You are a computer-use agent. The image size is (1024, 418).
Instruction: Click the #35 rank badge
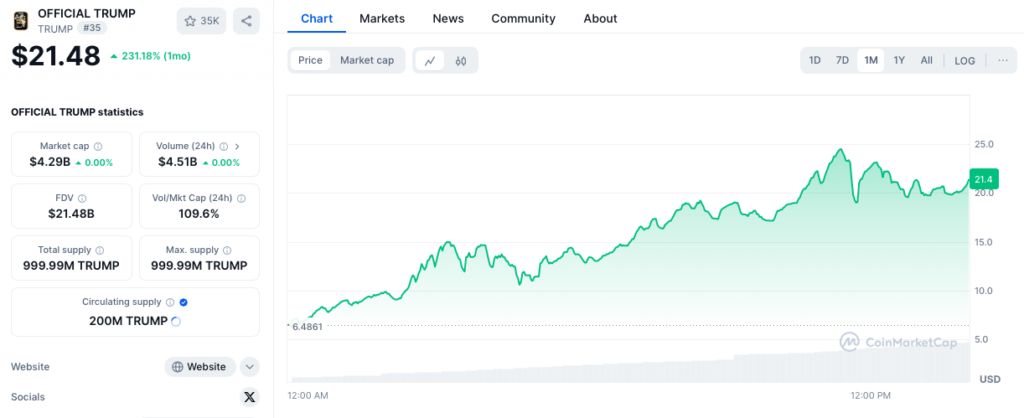pyautogui.click(x=92, y=28)
